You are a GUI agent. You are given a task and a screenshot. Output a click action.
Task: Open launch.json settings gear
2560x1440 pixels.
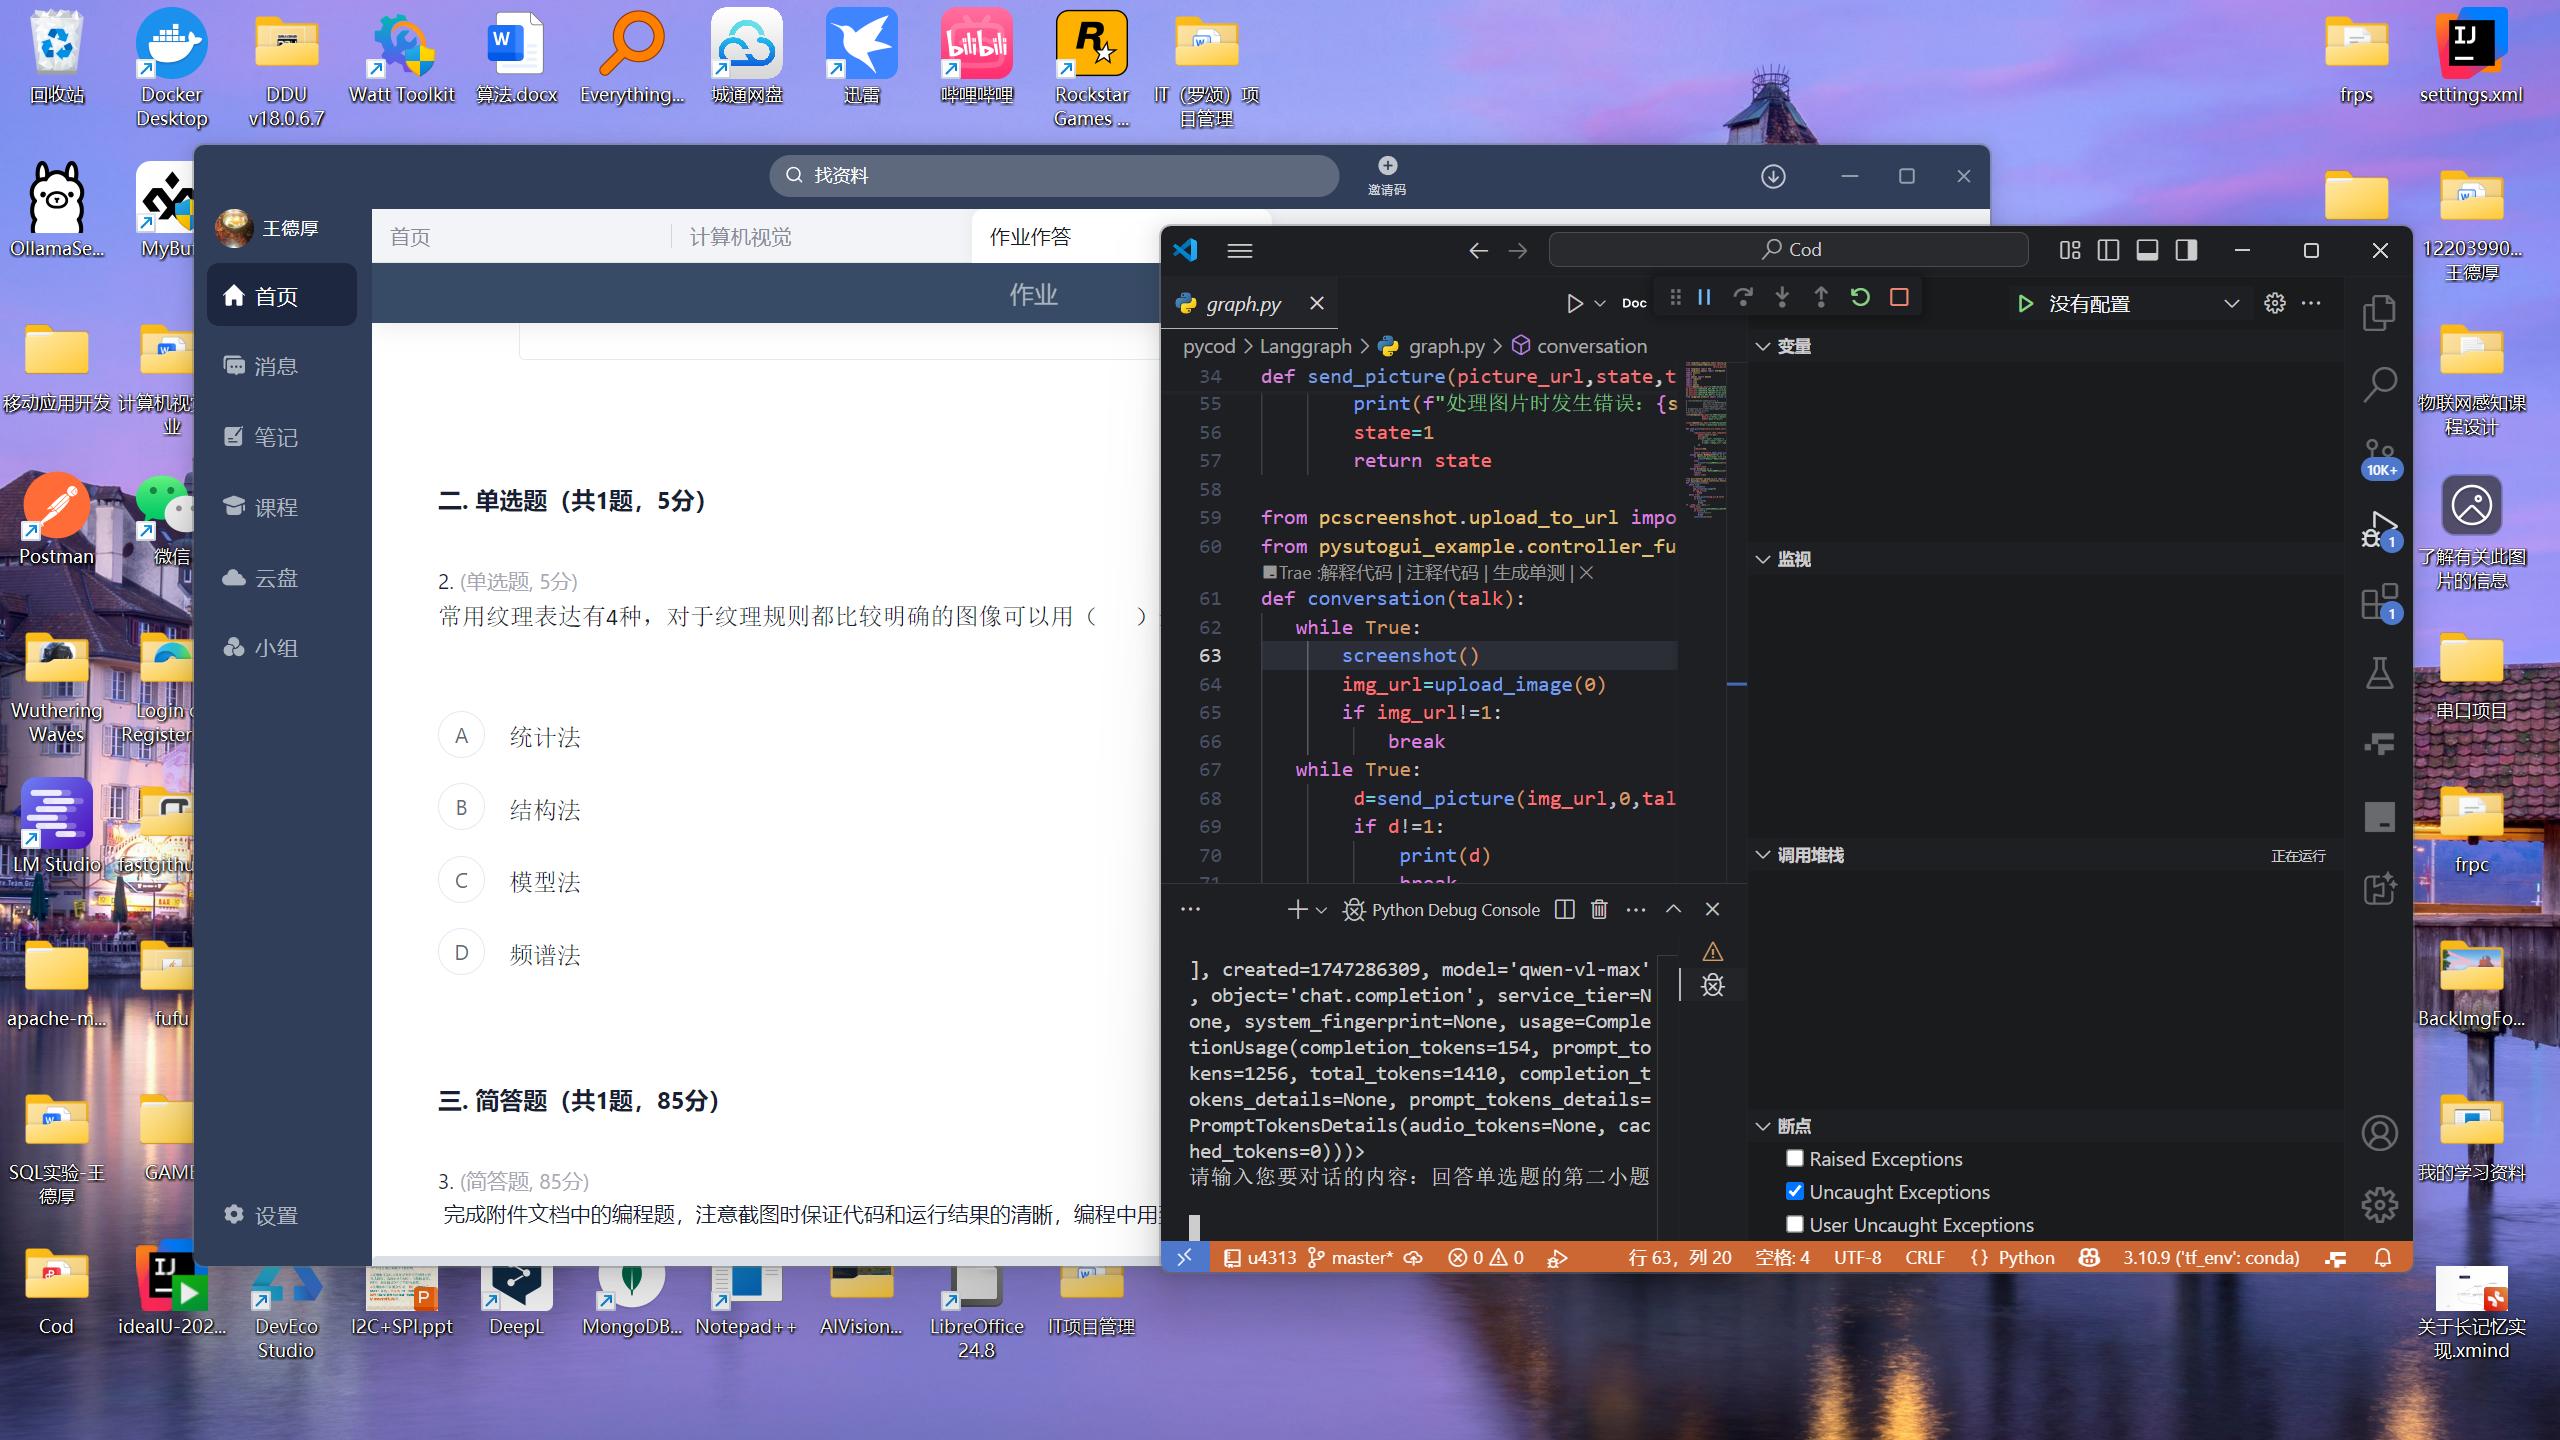tap(2274, 303)
